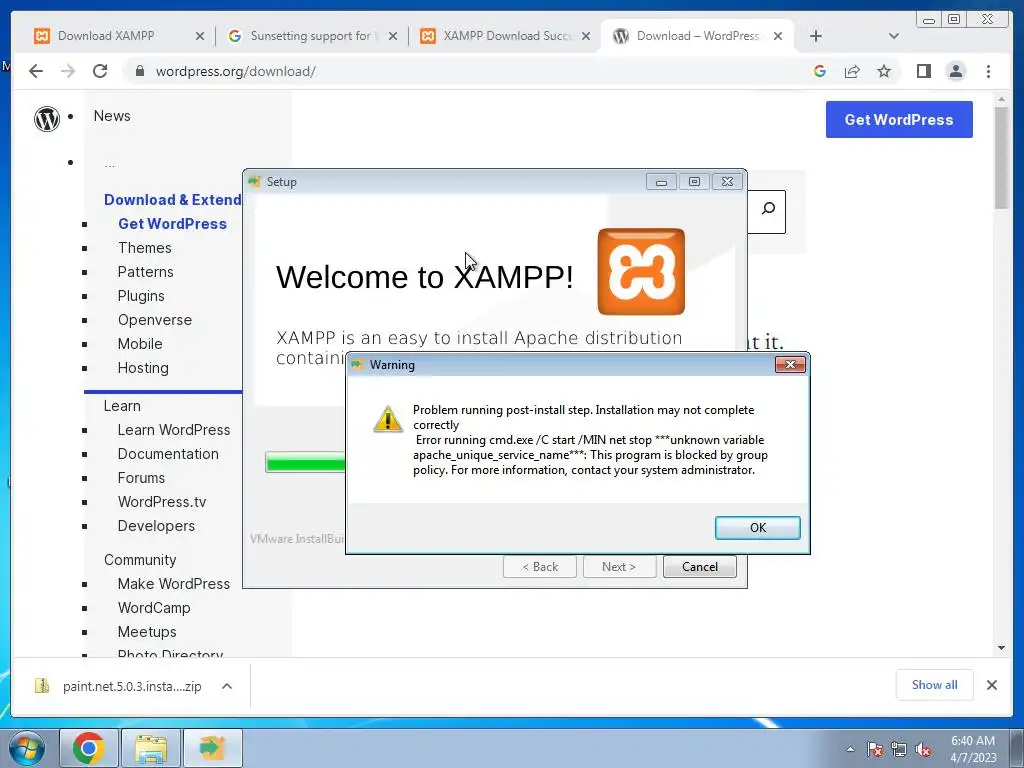This screenshot has height=768, width=1024.
Task: Click the XAMPP installer taskbar icon
Action: click(212, 748)
